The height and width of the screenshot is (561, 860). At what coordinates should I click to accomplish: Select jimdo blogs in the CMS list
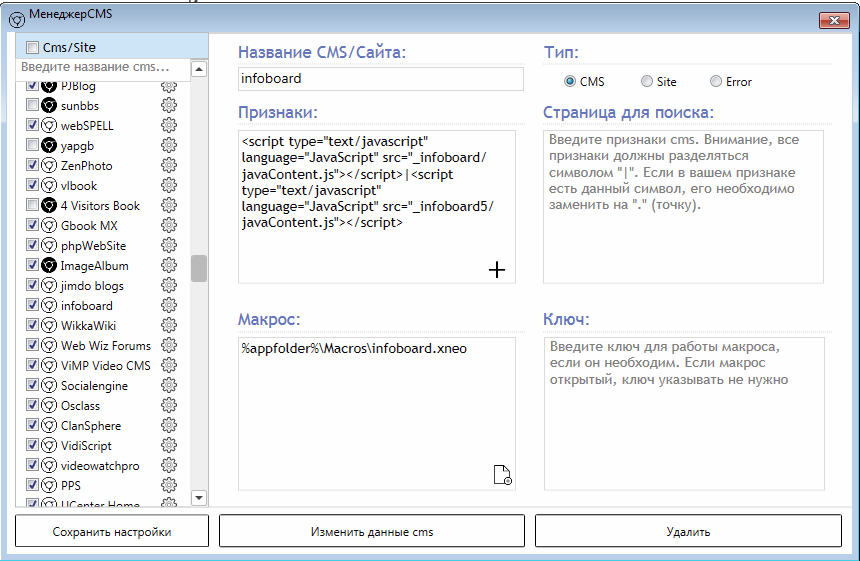click(92, 286)
